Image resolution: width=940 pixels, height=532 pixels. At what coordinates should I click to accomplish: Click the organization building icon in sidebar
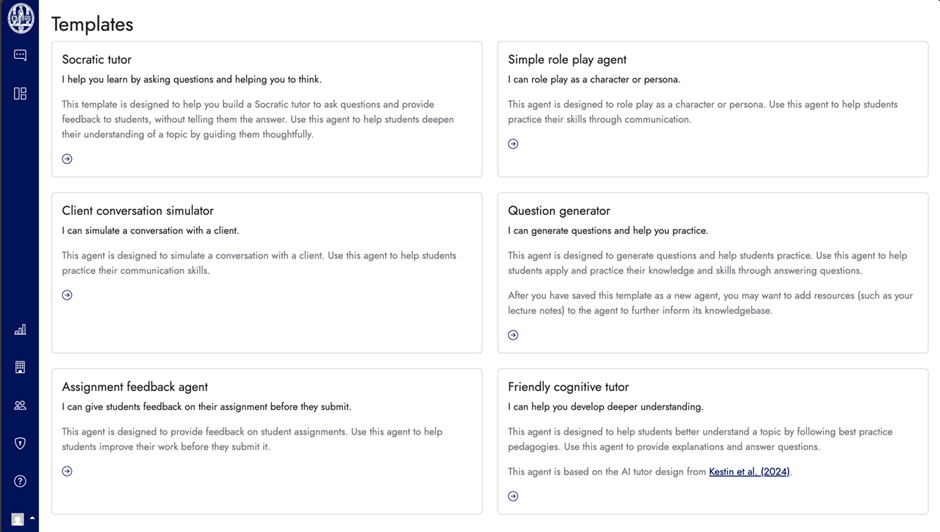click(20, 367)
